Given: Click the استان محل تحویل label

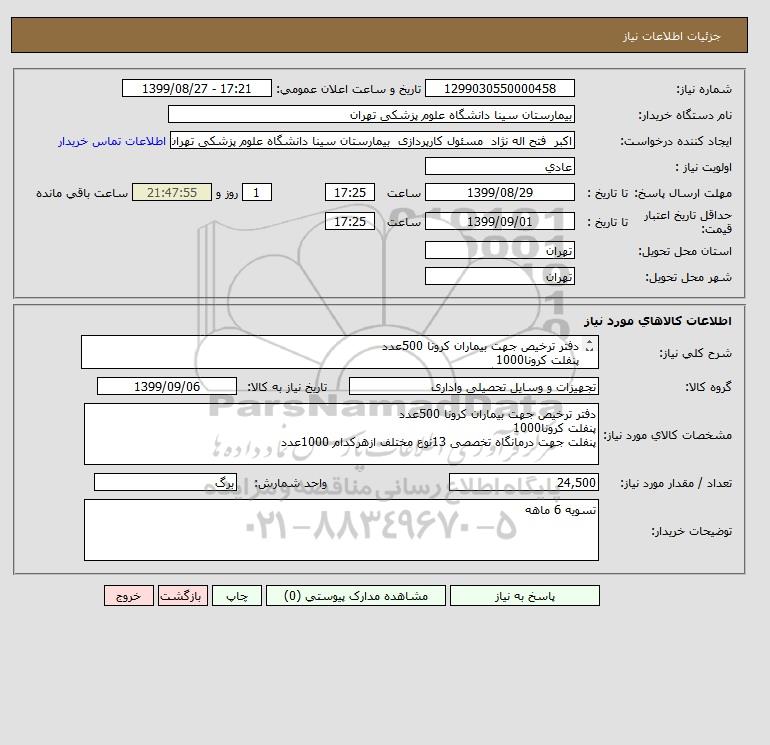Looking at the screenshot, I should [685, 251].
